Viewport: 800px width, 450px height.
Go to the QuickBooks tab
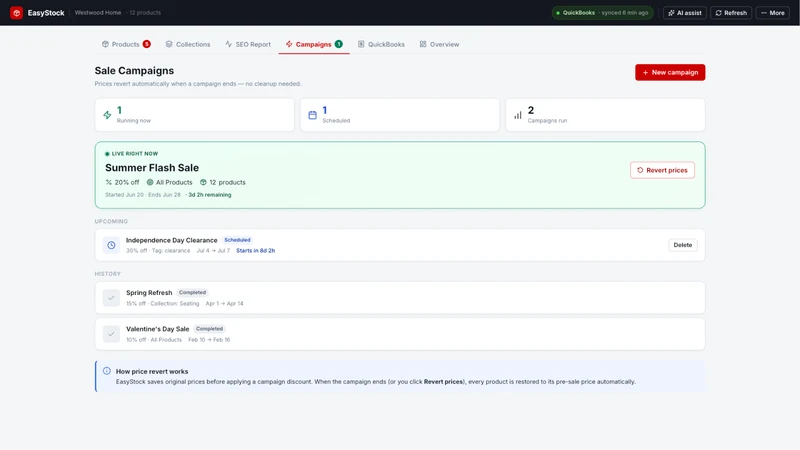click(x=381, y=44)
